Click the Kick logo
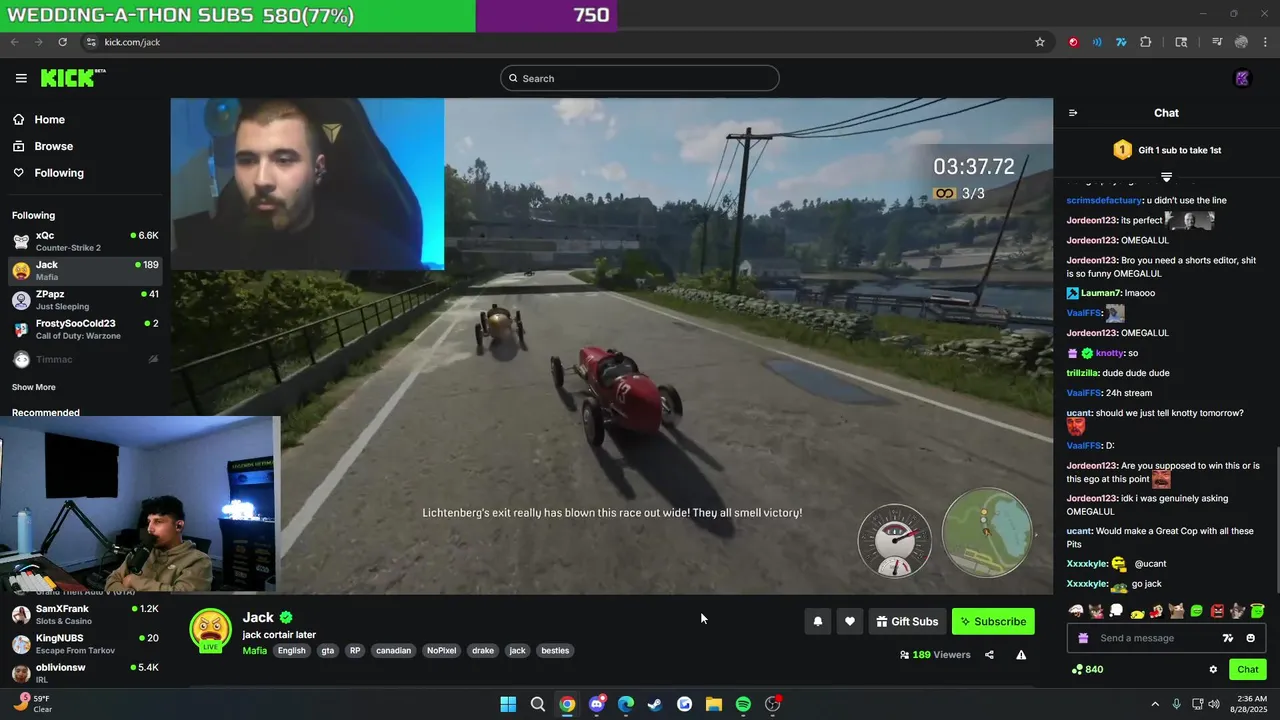This screenshot has height=720, width=1280. click(72, 78)
